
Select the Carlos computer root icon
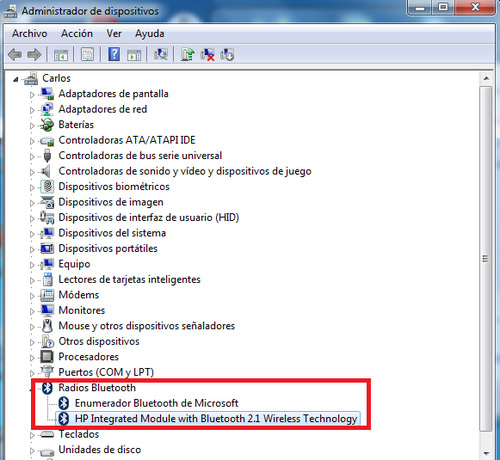(x=31, y=78)
